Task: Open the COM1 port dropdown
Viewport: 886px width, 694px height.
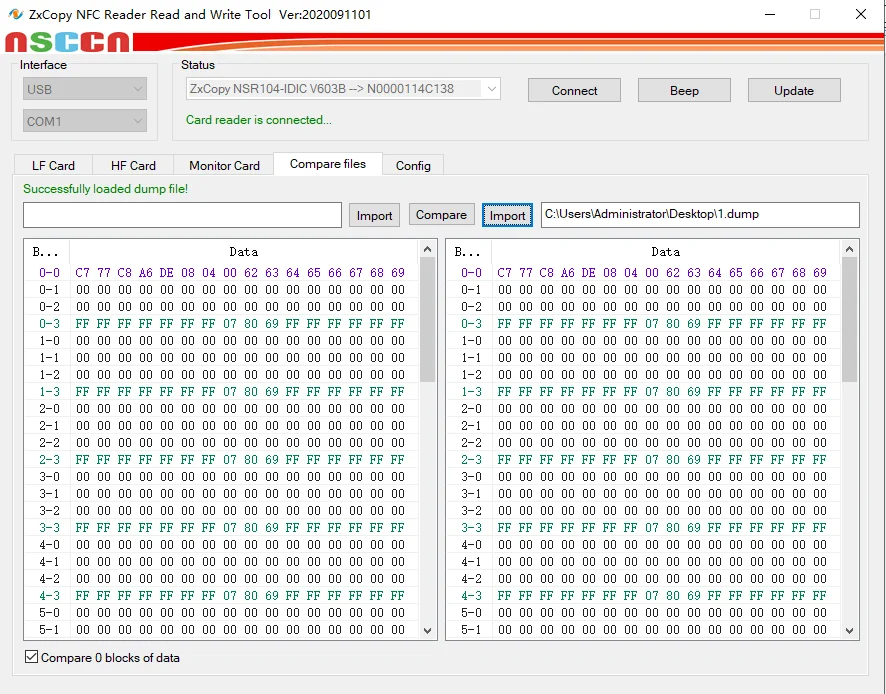Action: coord(85,121)
